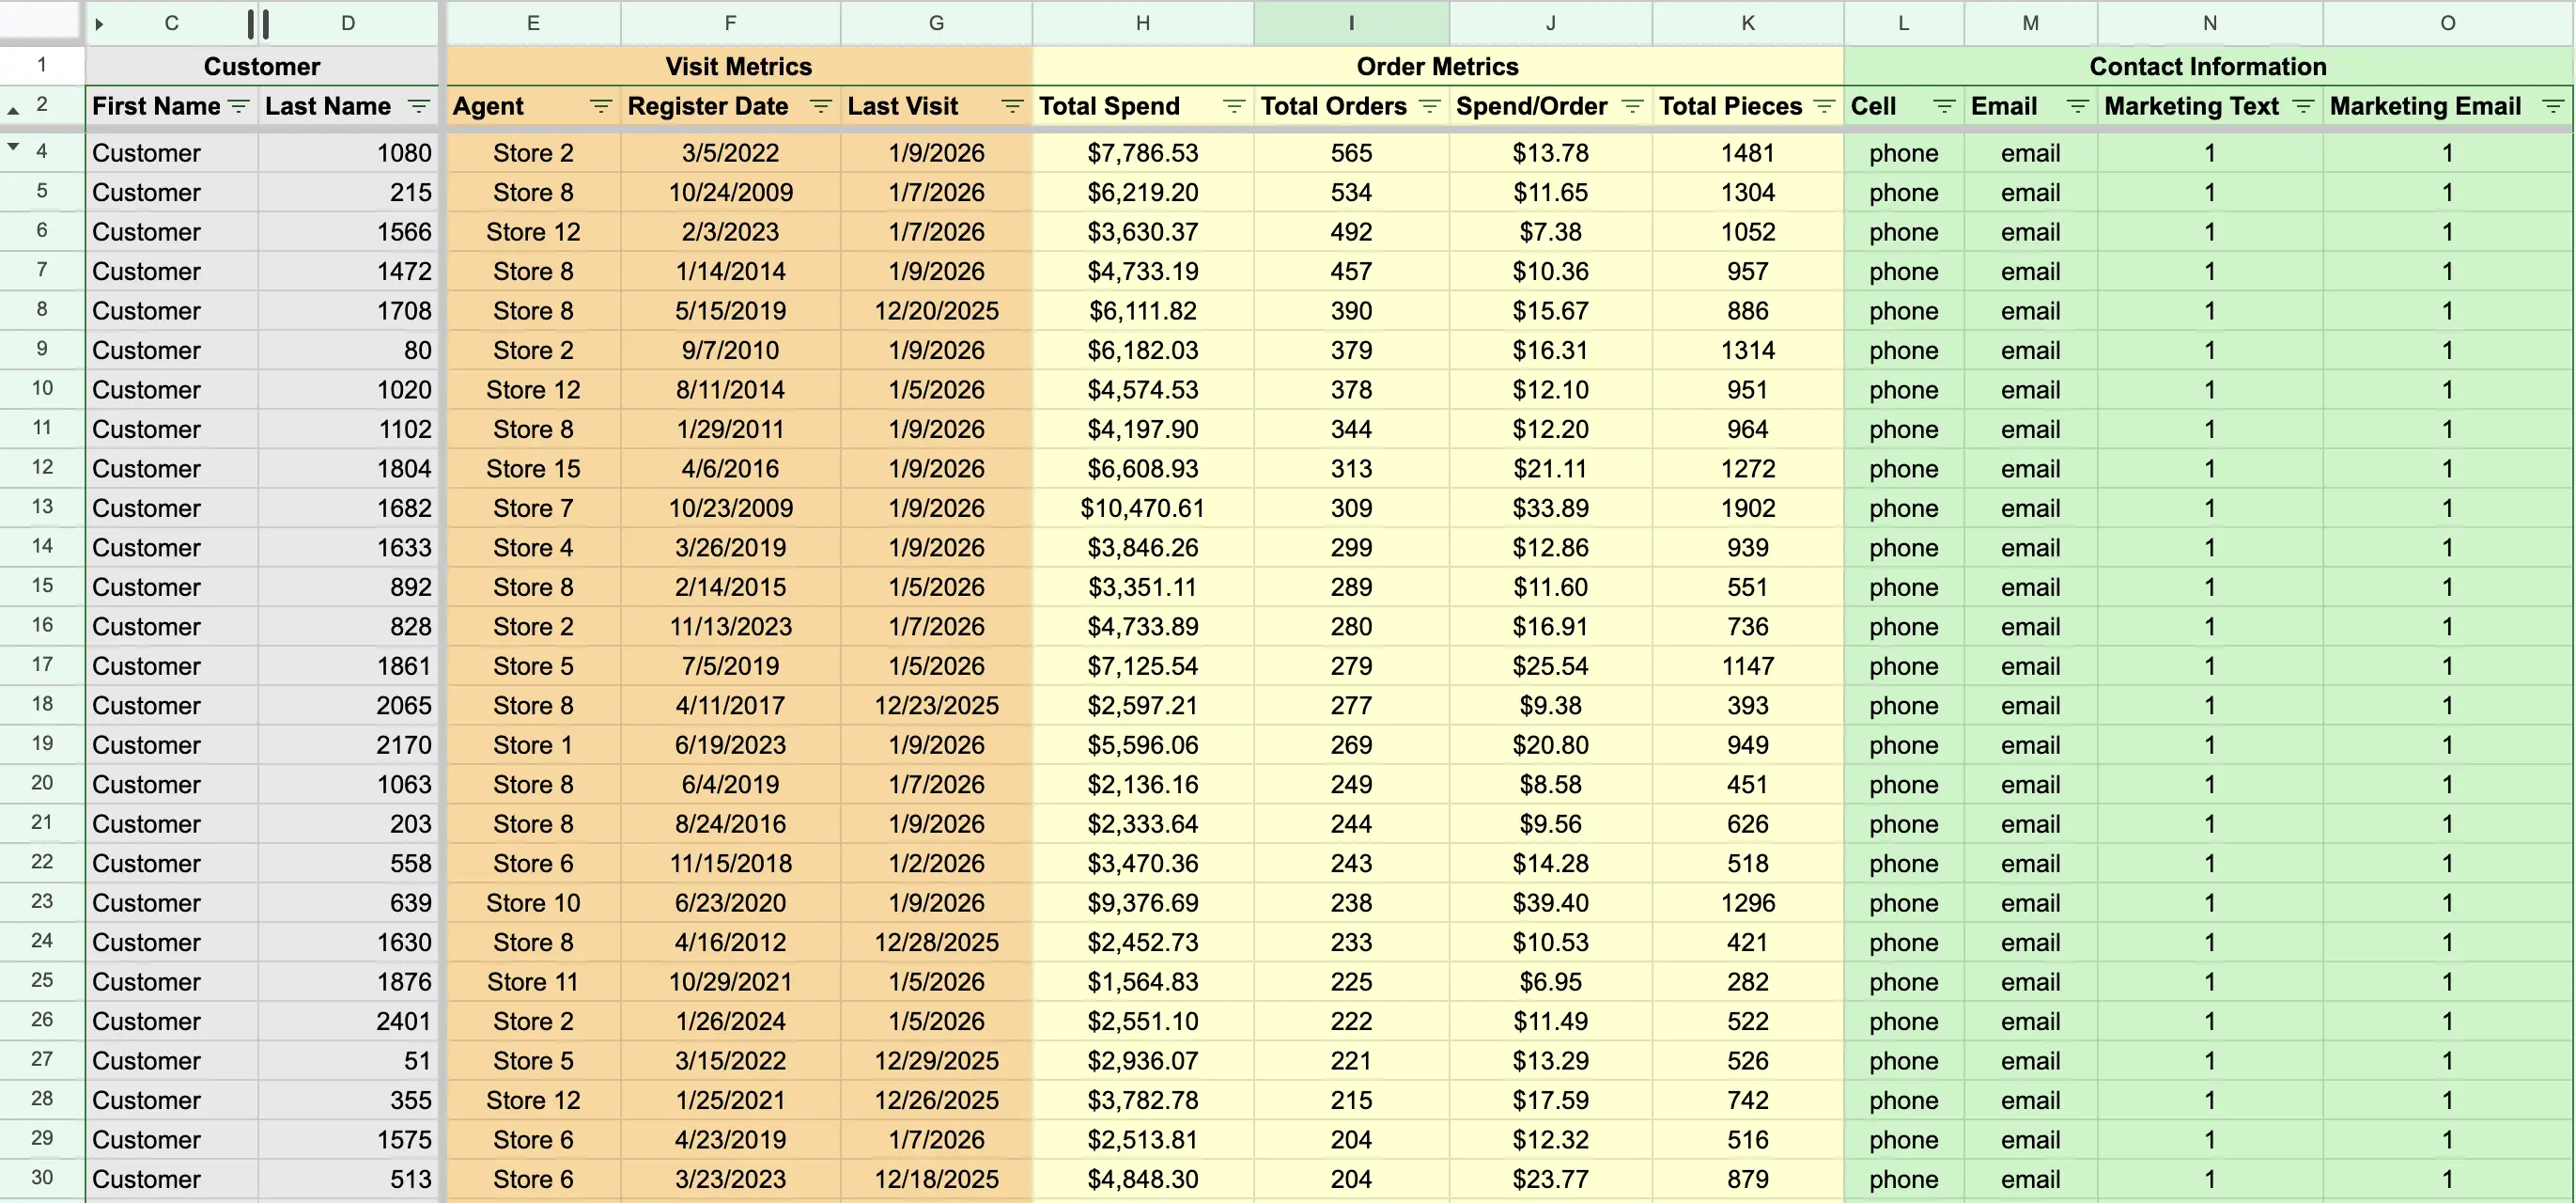
Task: Open the filter for the Spend/Order column
Action: tap(1633, 107)
